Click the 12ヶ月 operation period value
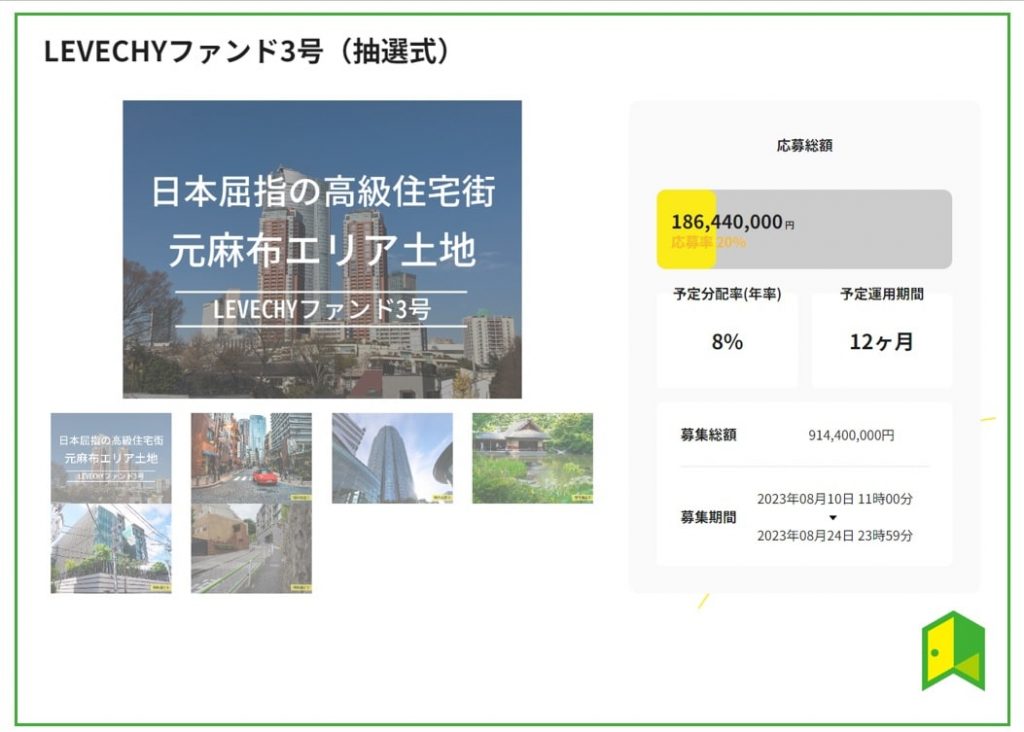This screenshot has width=1024, height=732. tap(881, 342)
